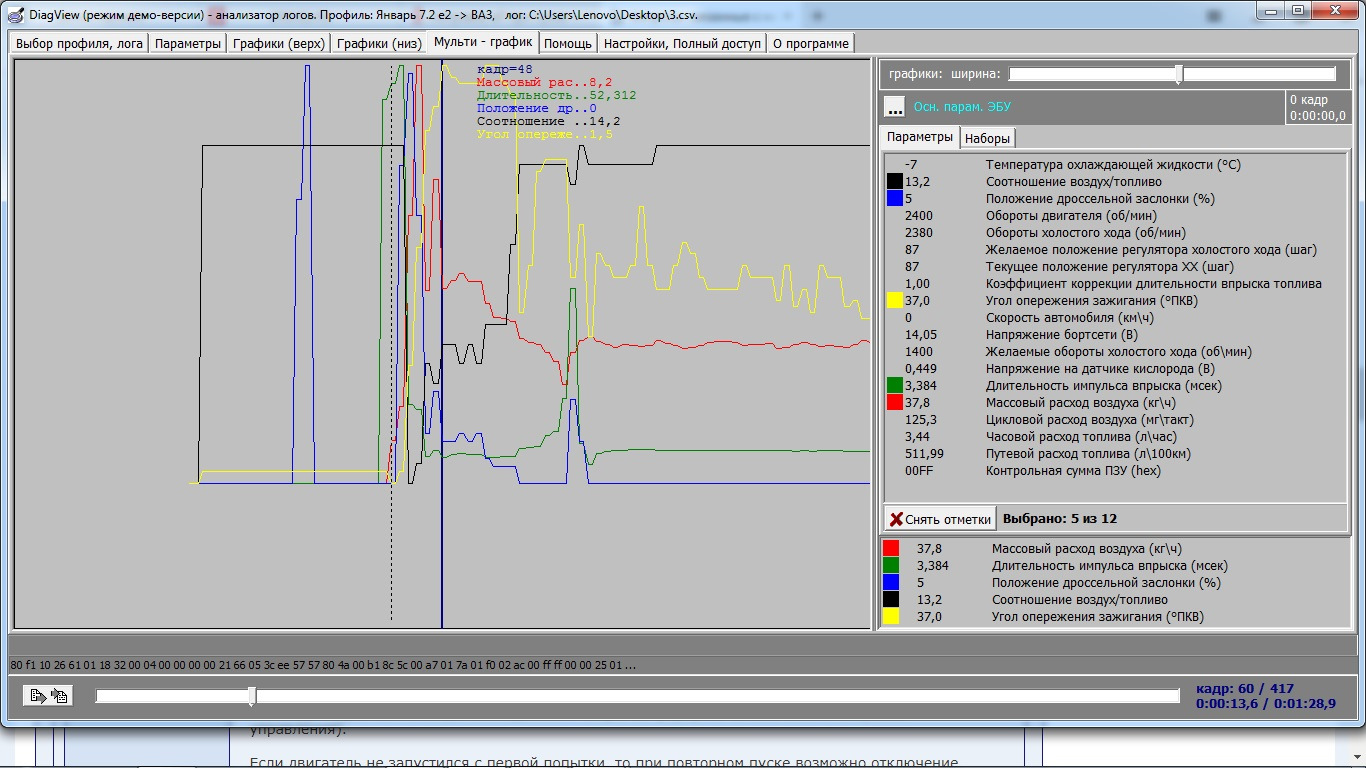Click the arrow-into-document icon beside the frame slider
1366x768 pixels.
click(59, 696)
